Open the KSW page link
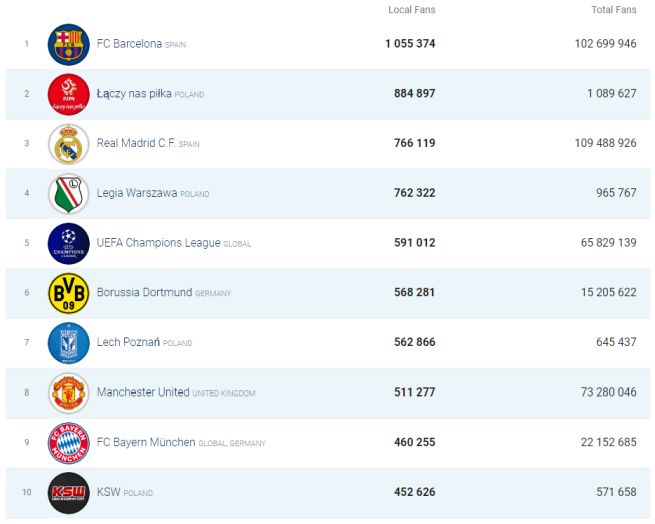This screenshot has width=655, height=524. (x=108, y=493)
